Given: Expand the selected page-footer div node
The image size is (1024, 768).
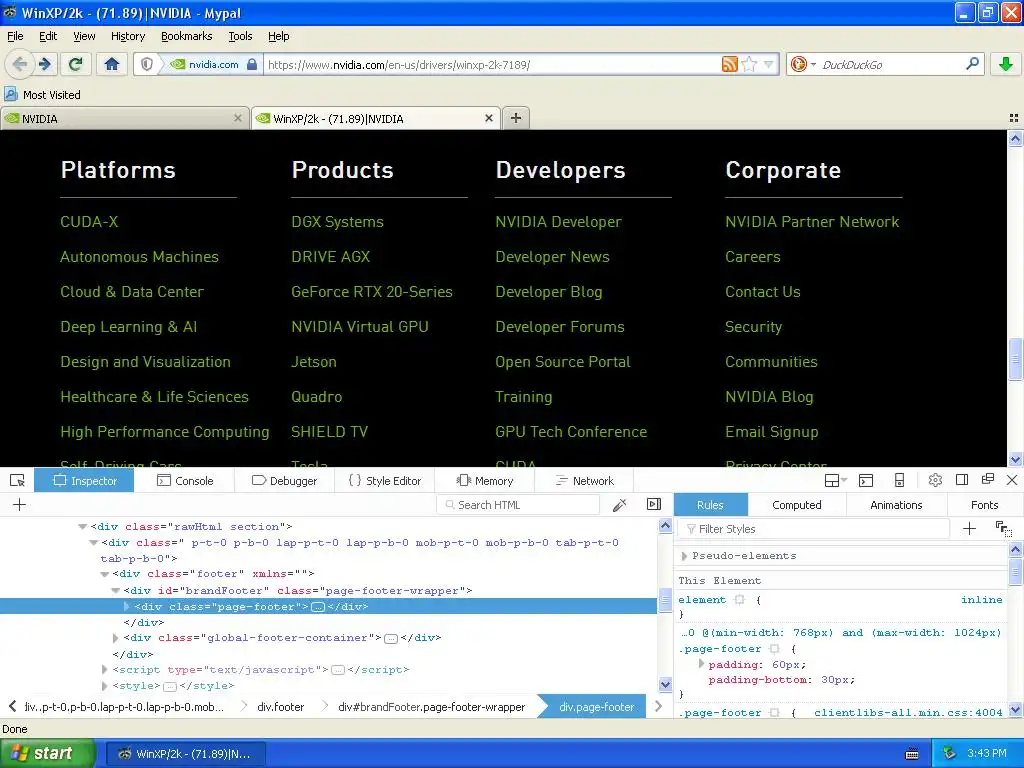Looking at the screenshot, I should [x=127, y=607].
